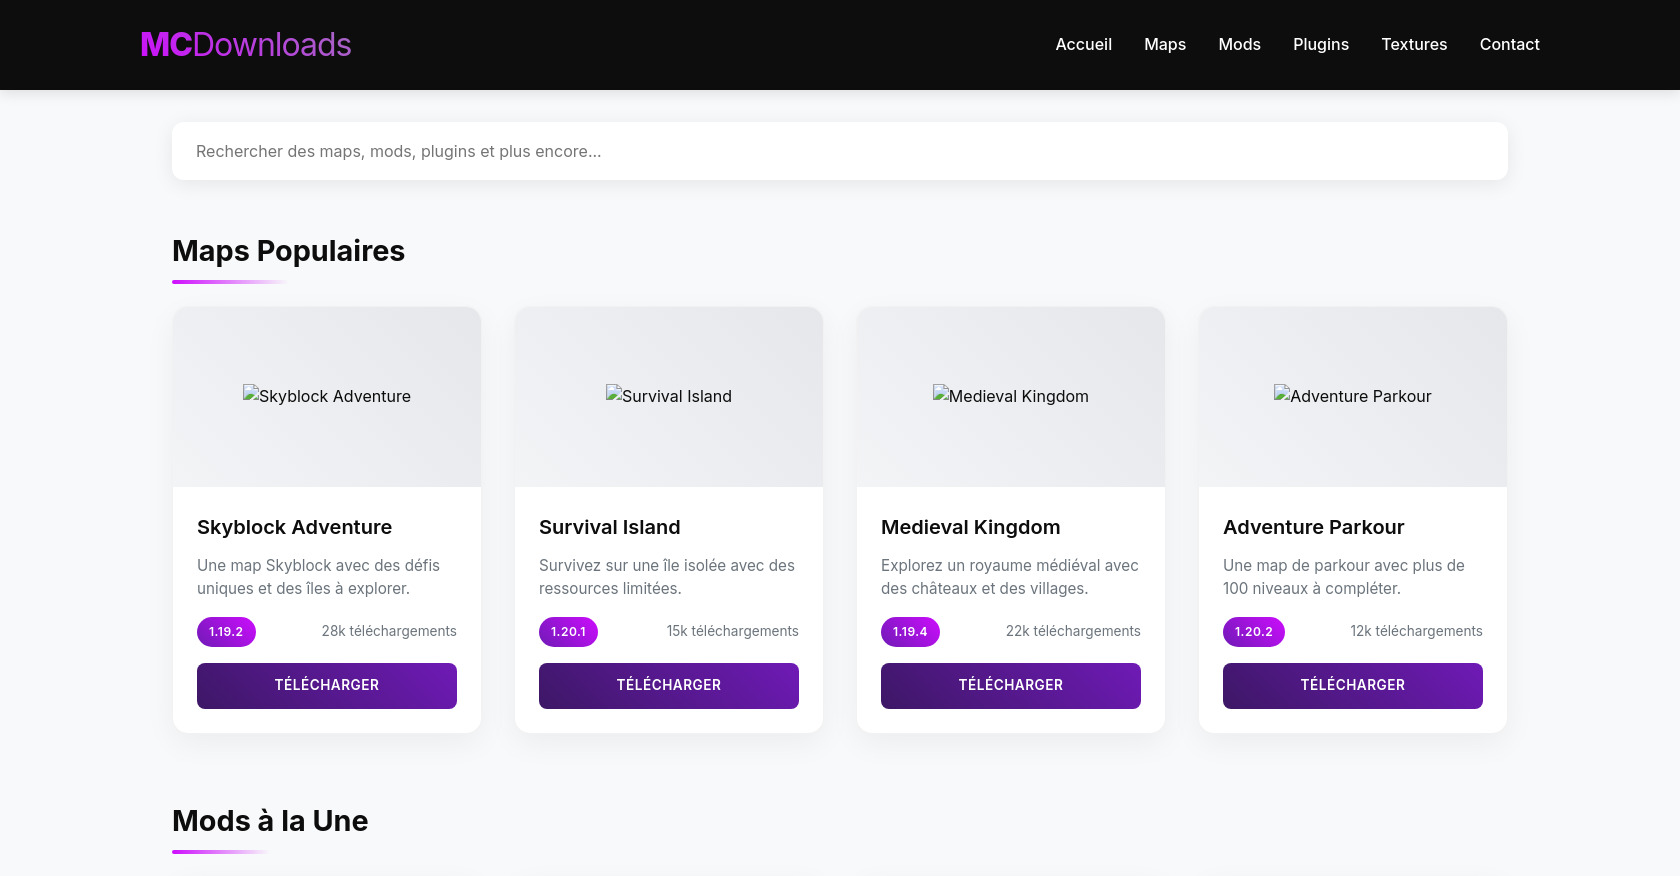1680x876 pixels.
Task: Focus the search field for maps and mods
Action: pos(839,152)
